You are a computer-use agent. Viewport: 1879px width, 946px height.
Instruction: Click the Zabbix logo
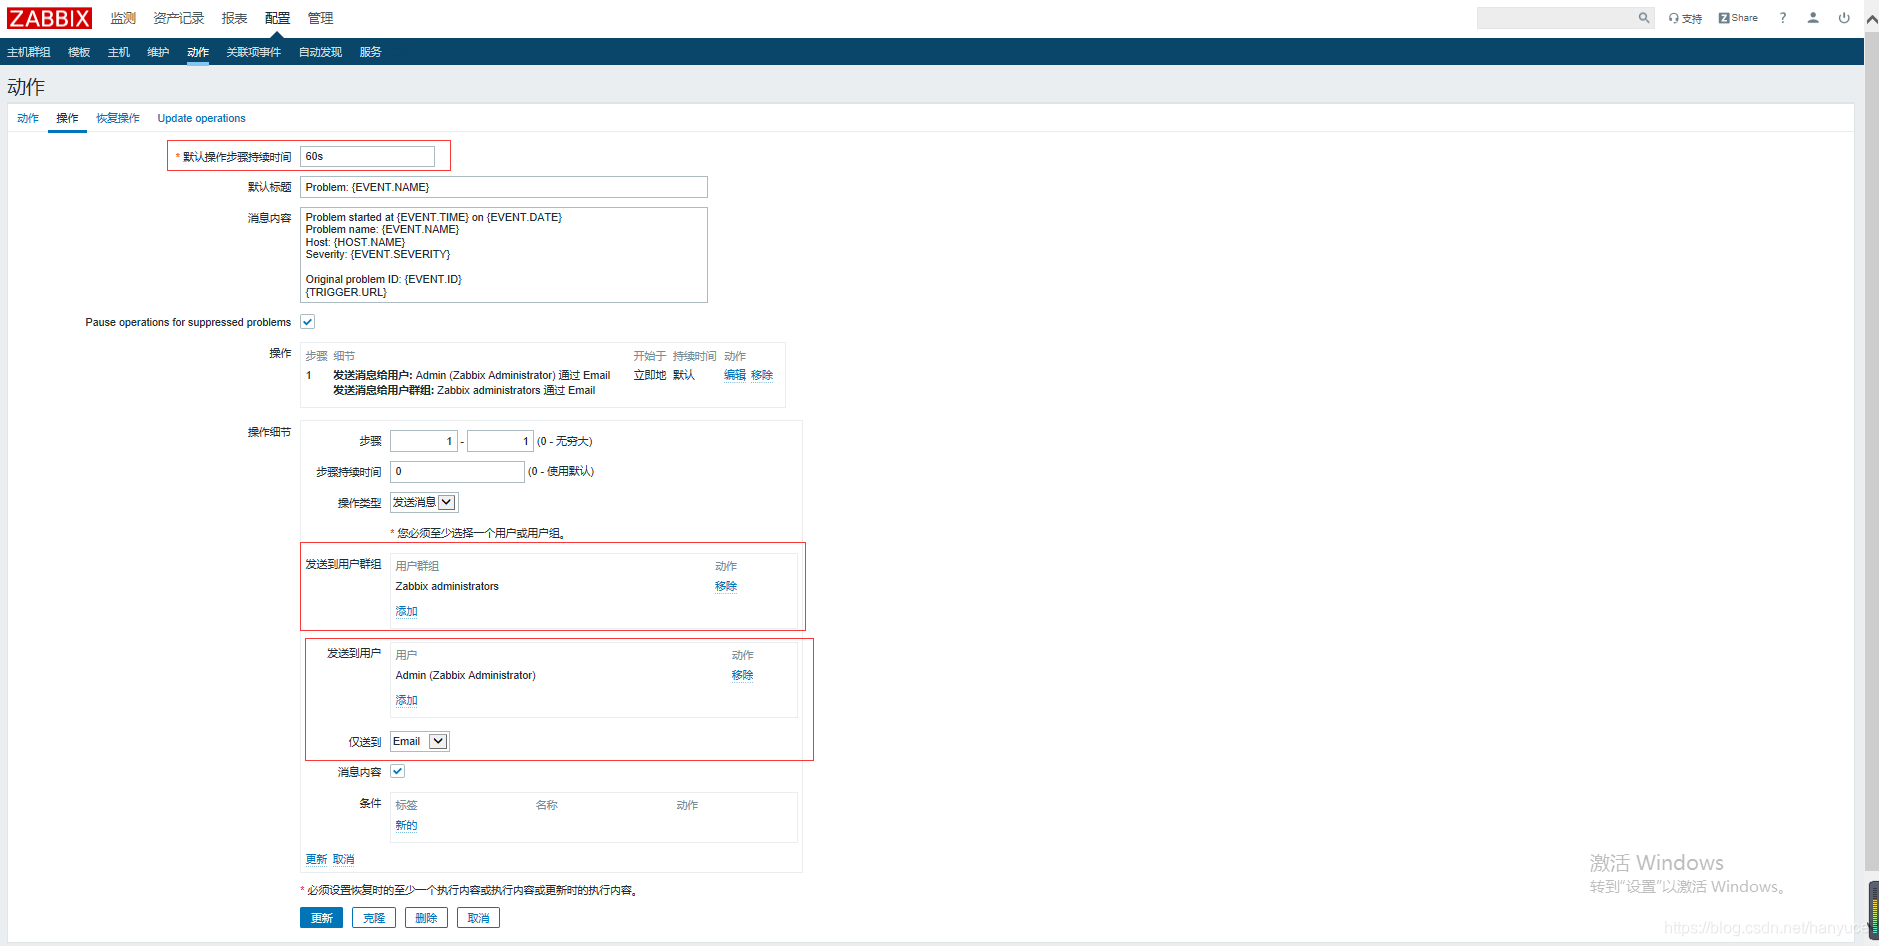[x=49, y=18]
